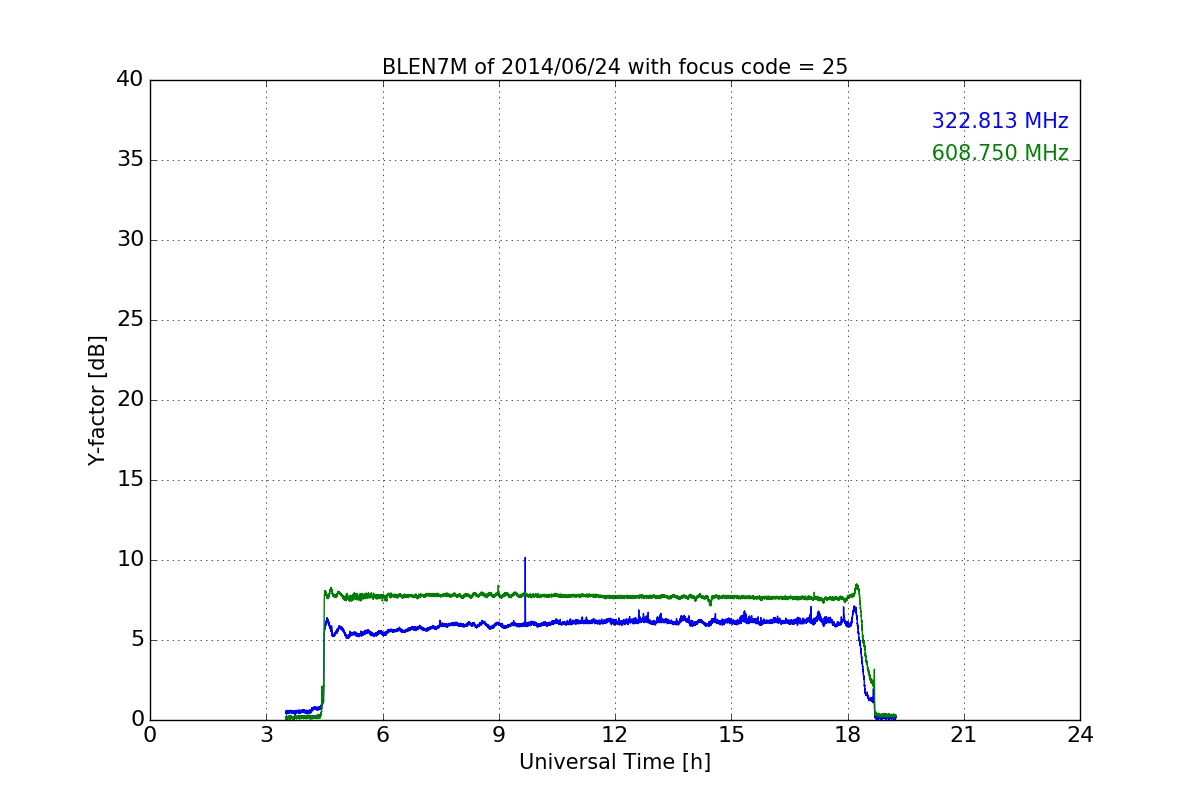Click the blue spike peak near 10 dB
This screenshot has width=1200, height=800.
pos(525,559)
